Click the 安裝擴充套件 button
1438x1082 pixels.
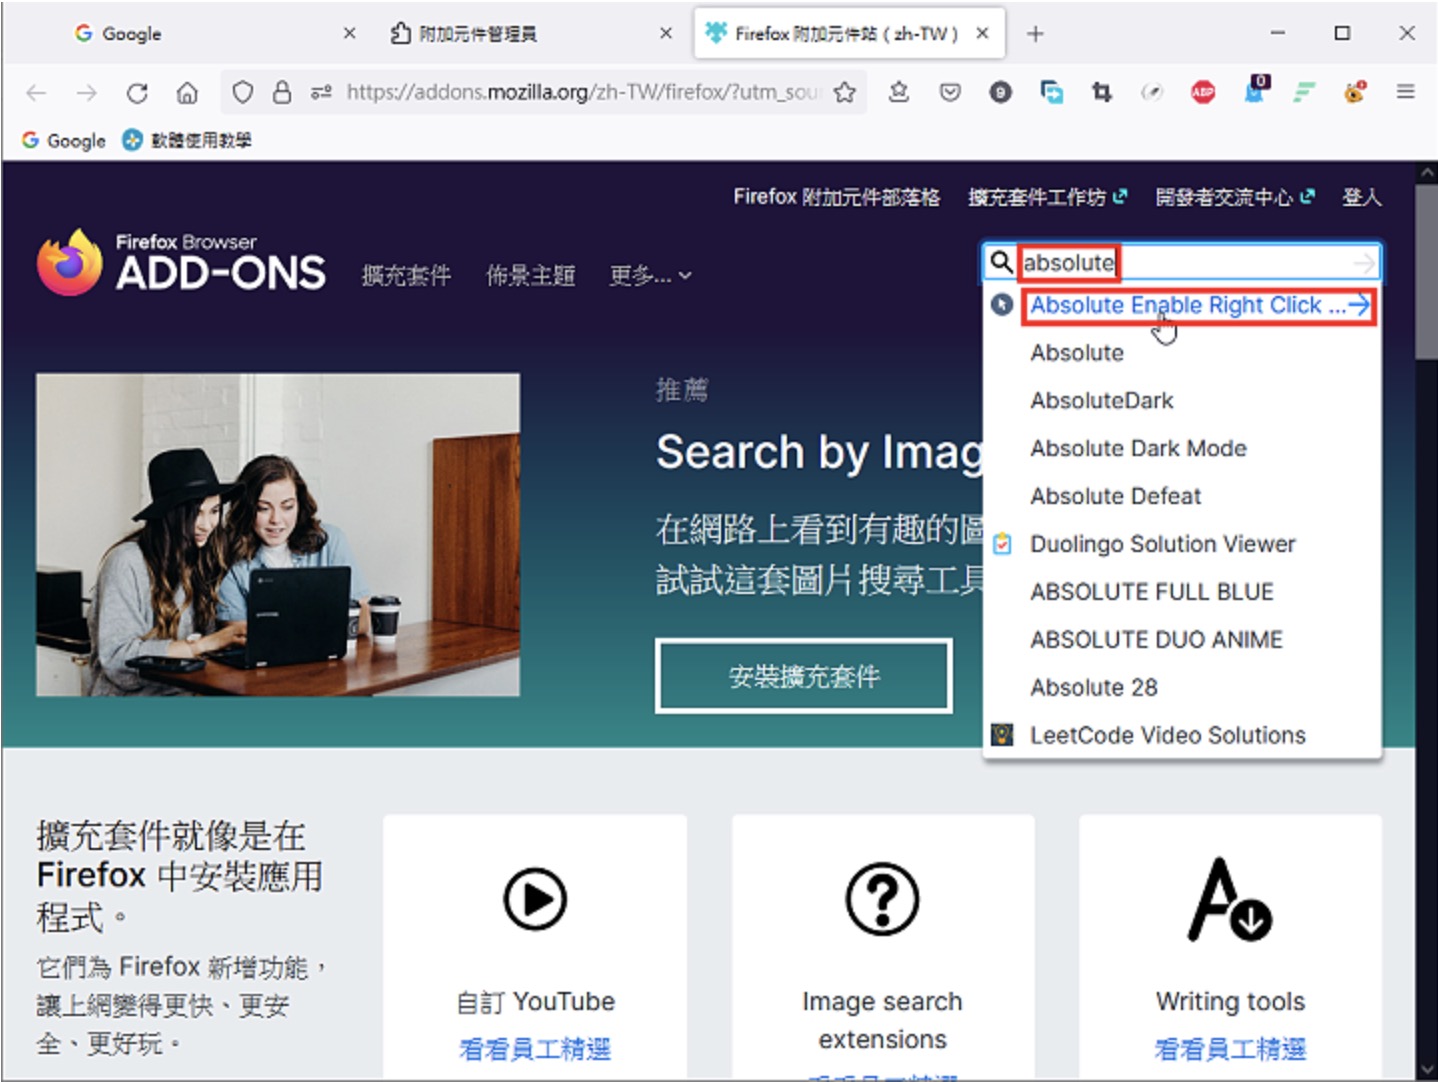coord(804,677)
